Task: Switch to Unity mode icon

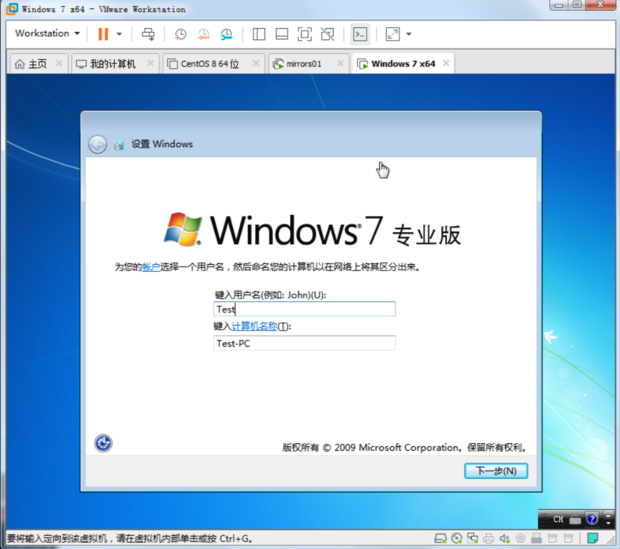Action: [x=327, y=34]
